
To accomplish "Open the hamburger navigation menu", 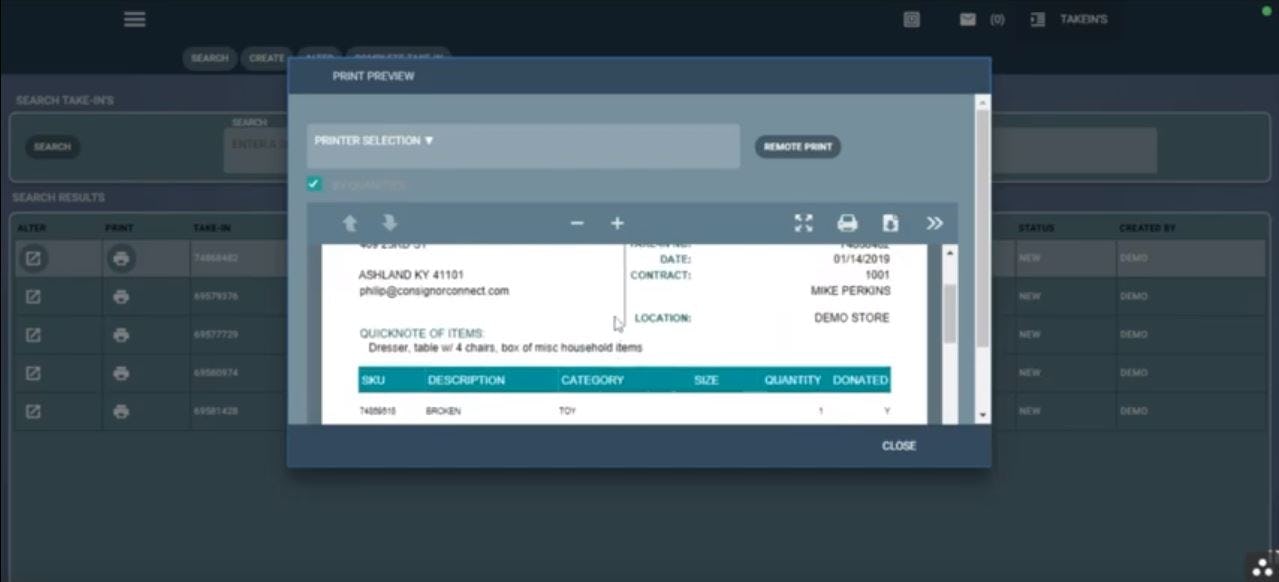I will coord(134,18).
